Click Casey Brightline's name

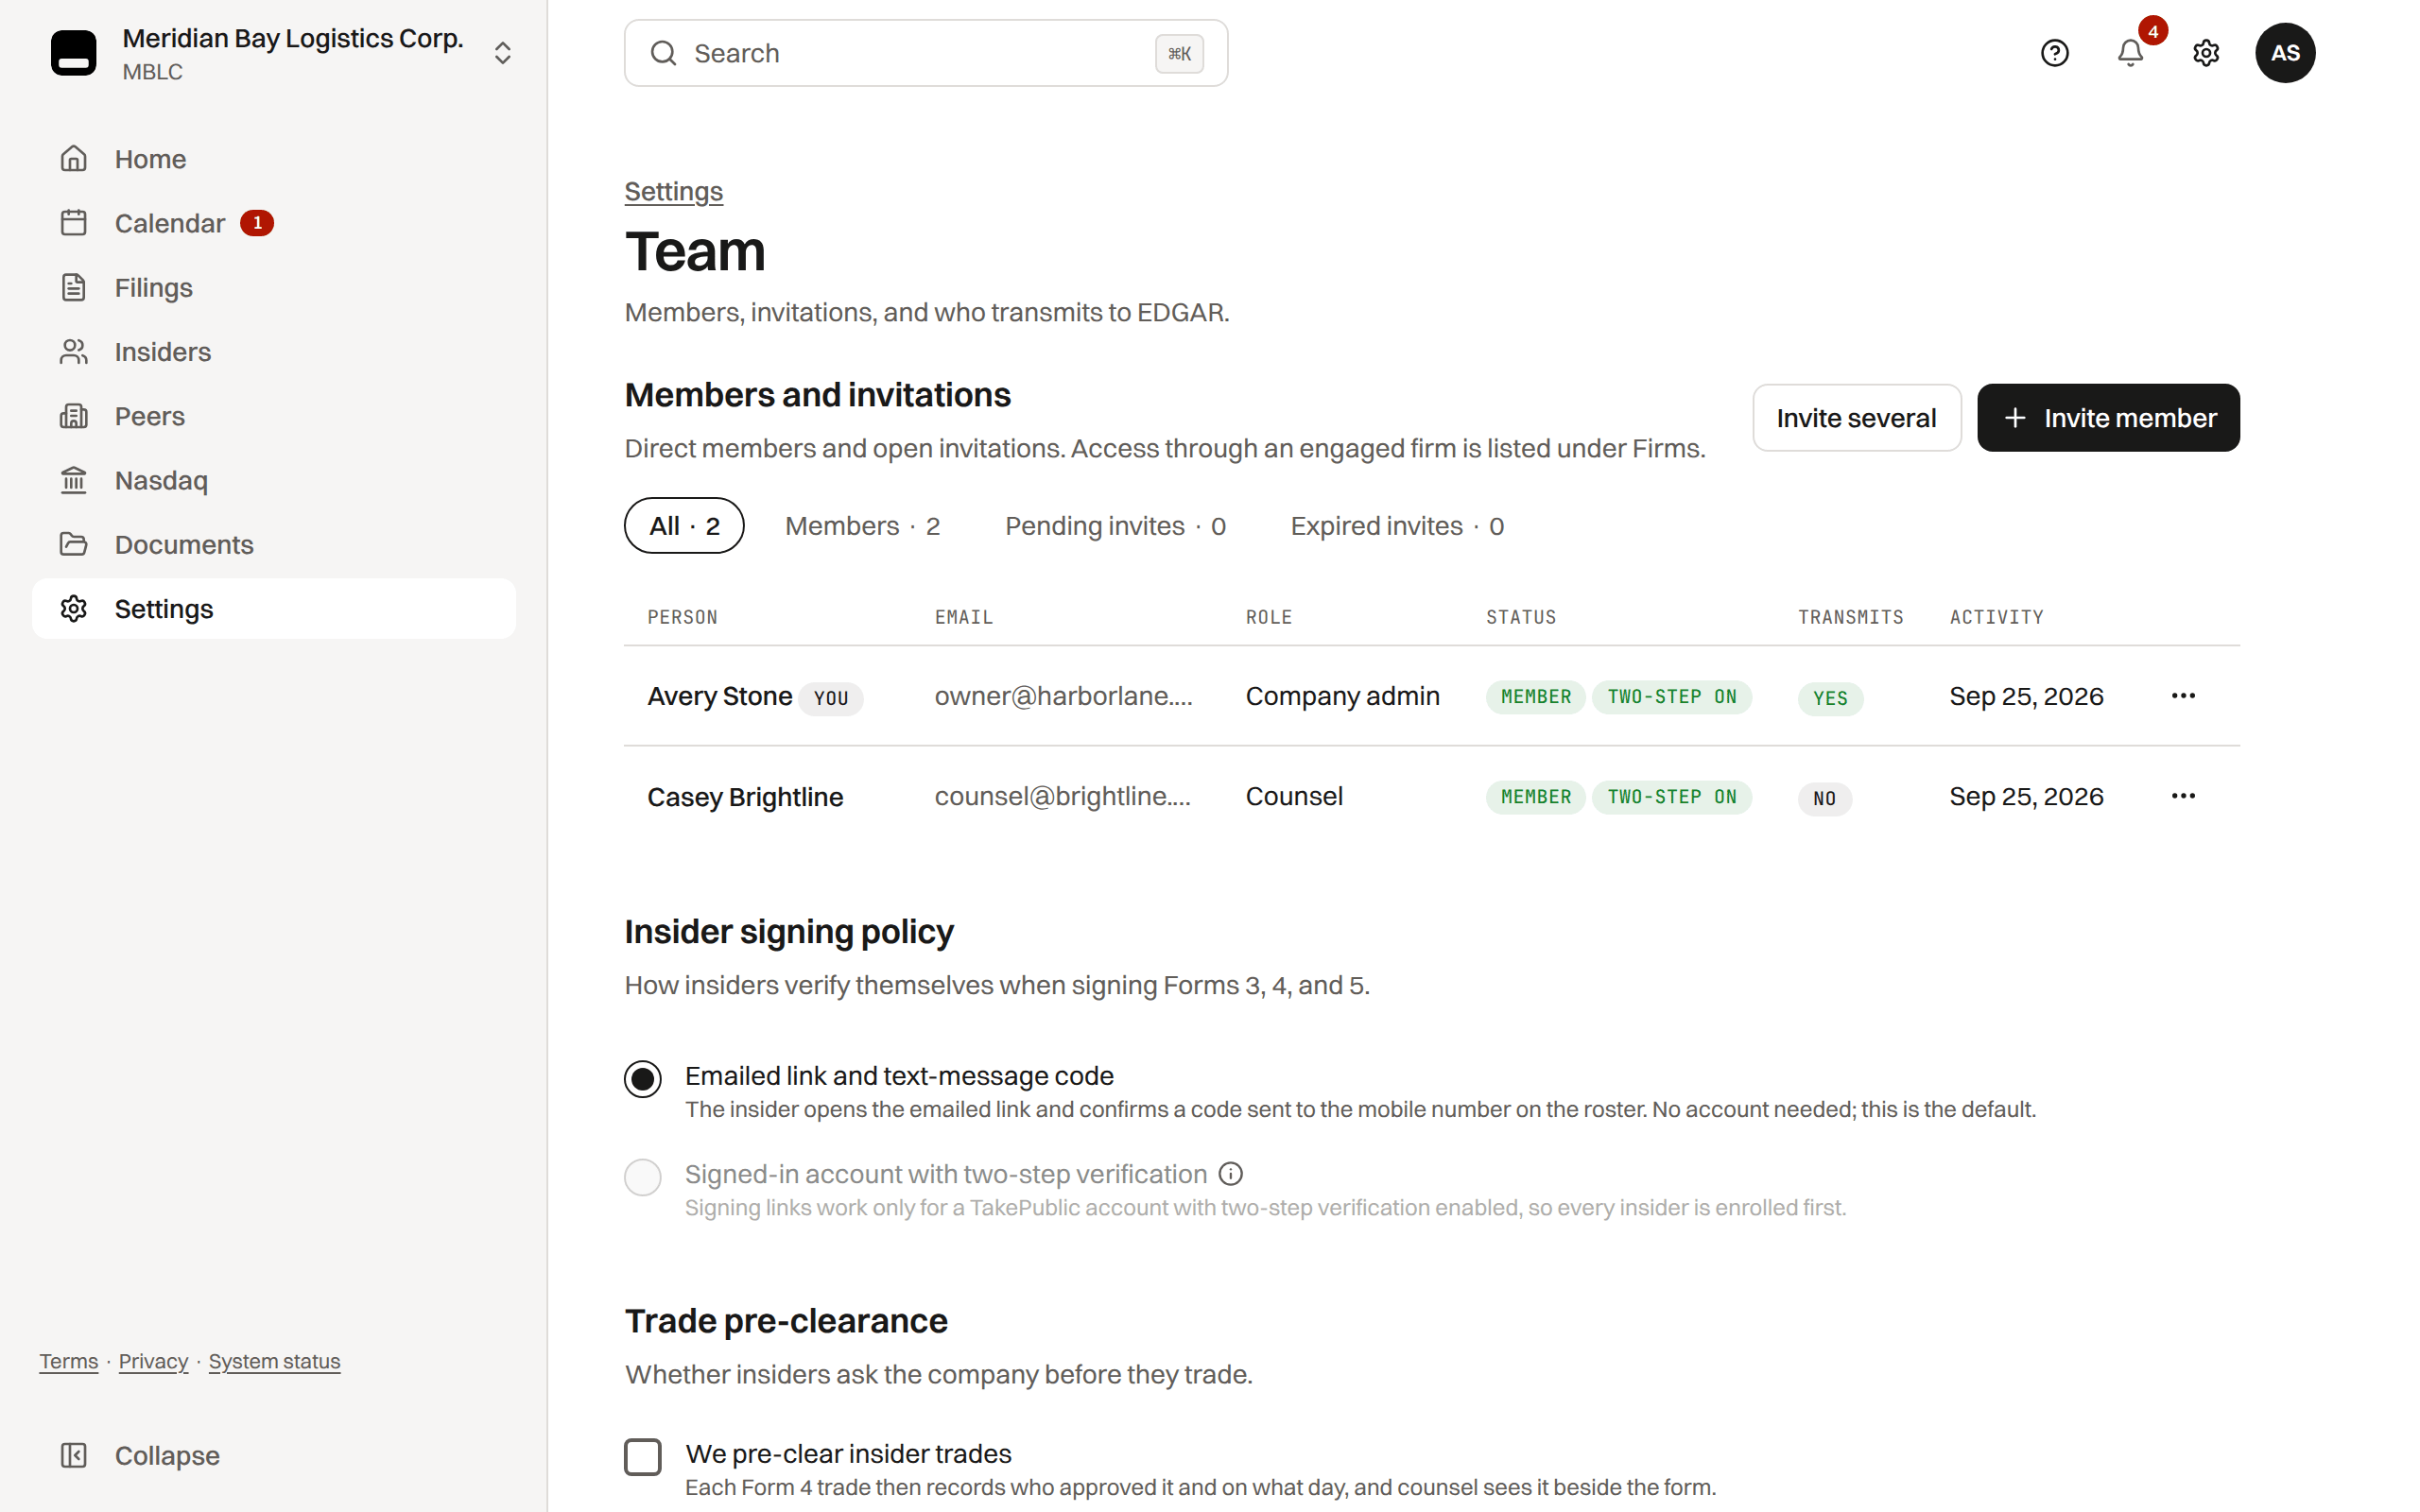pos(745,797)
